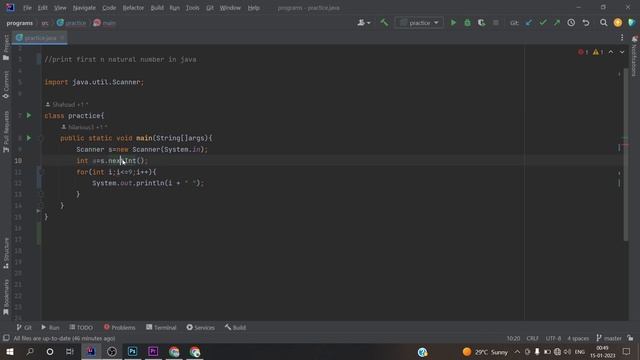Open the Bookmarks tool window
Viewport: 640px width, 360px height.
[6, 297]
